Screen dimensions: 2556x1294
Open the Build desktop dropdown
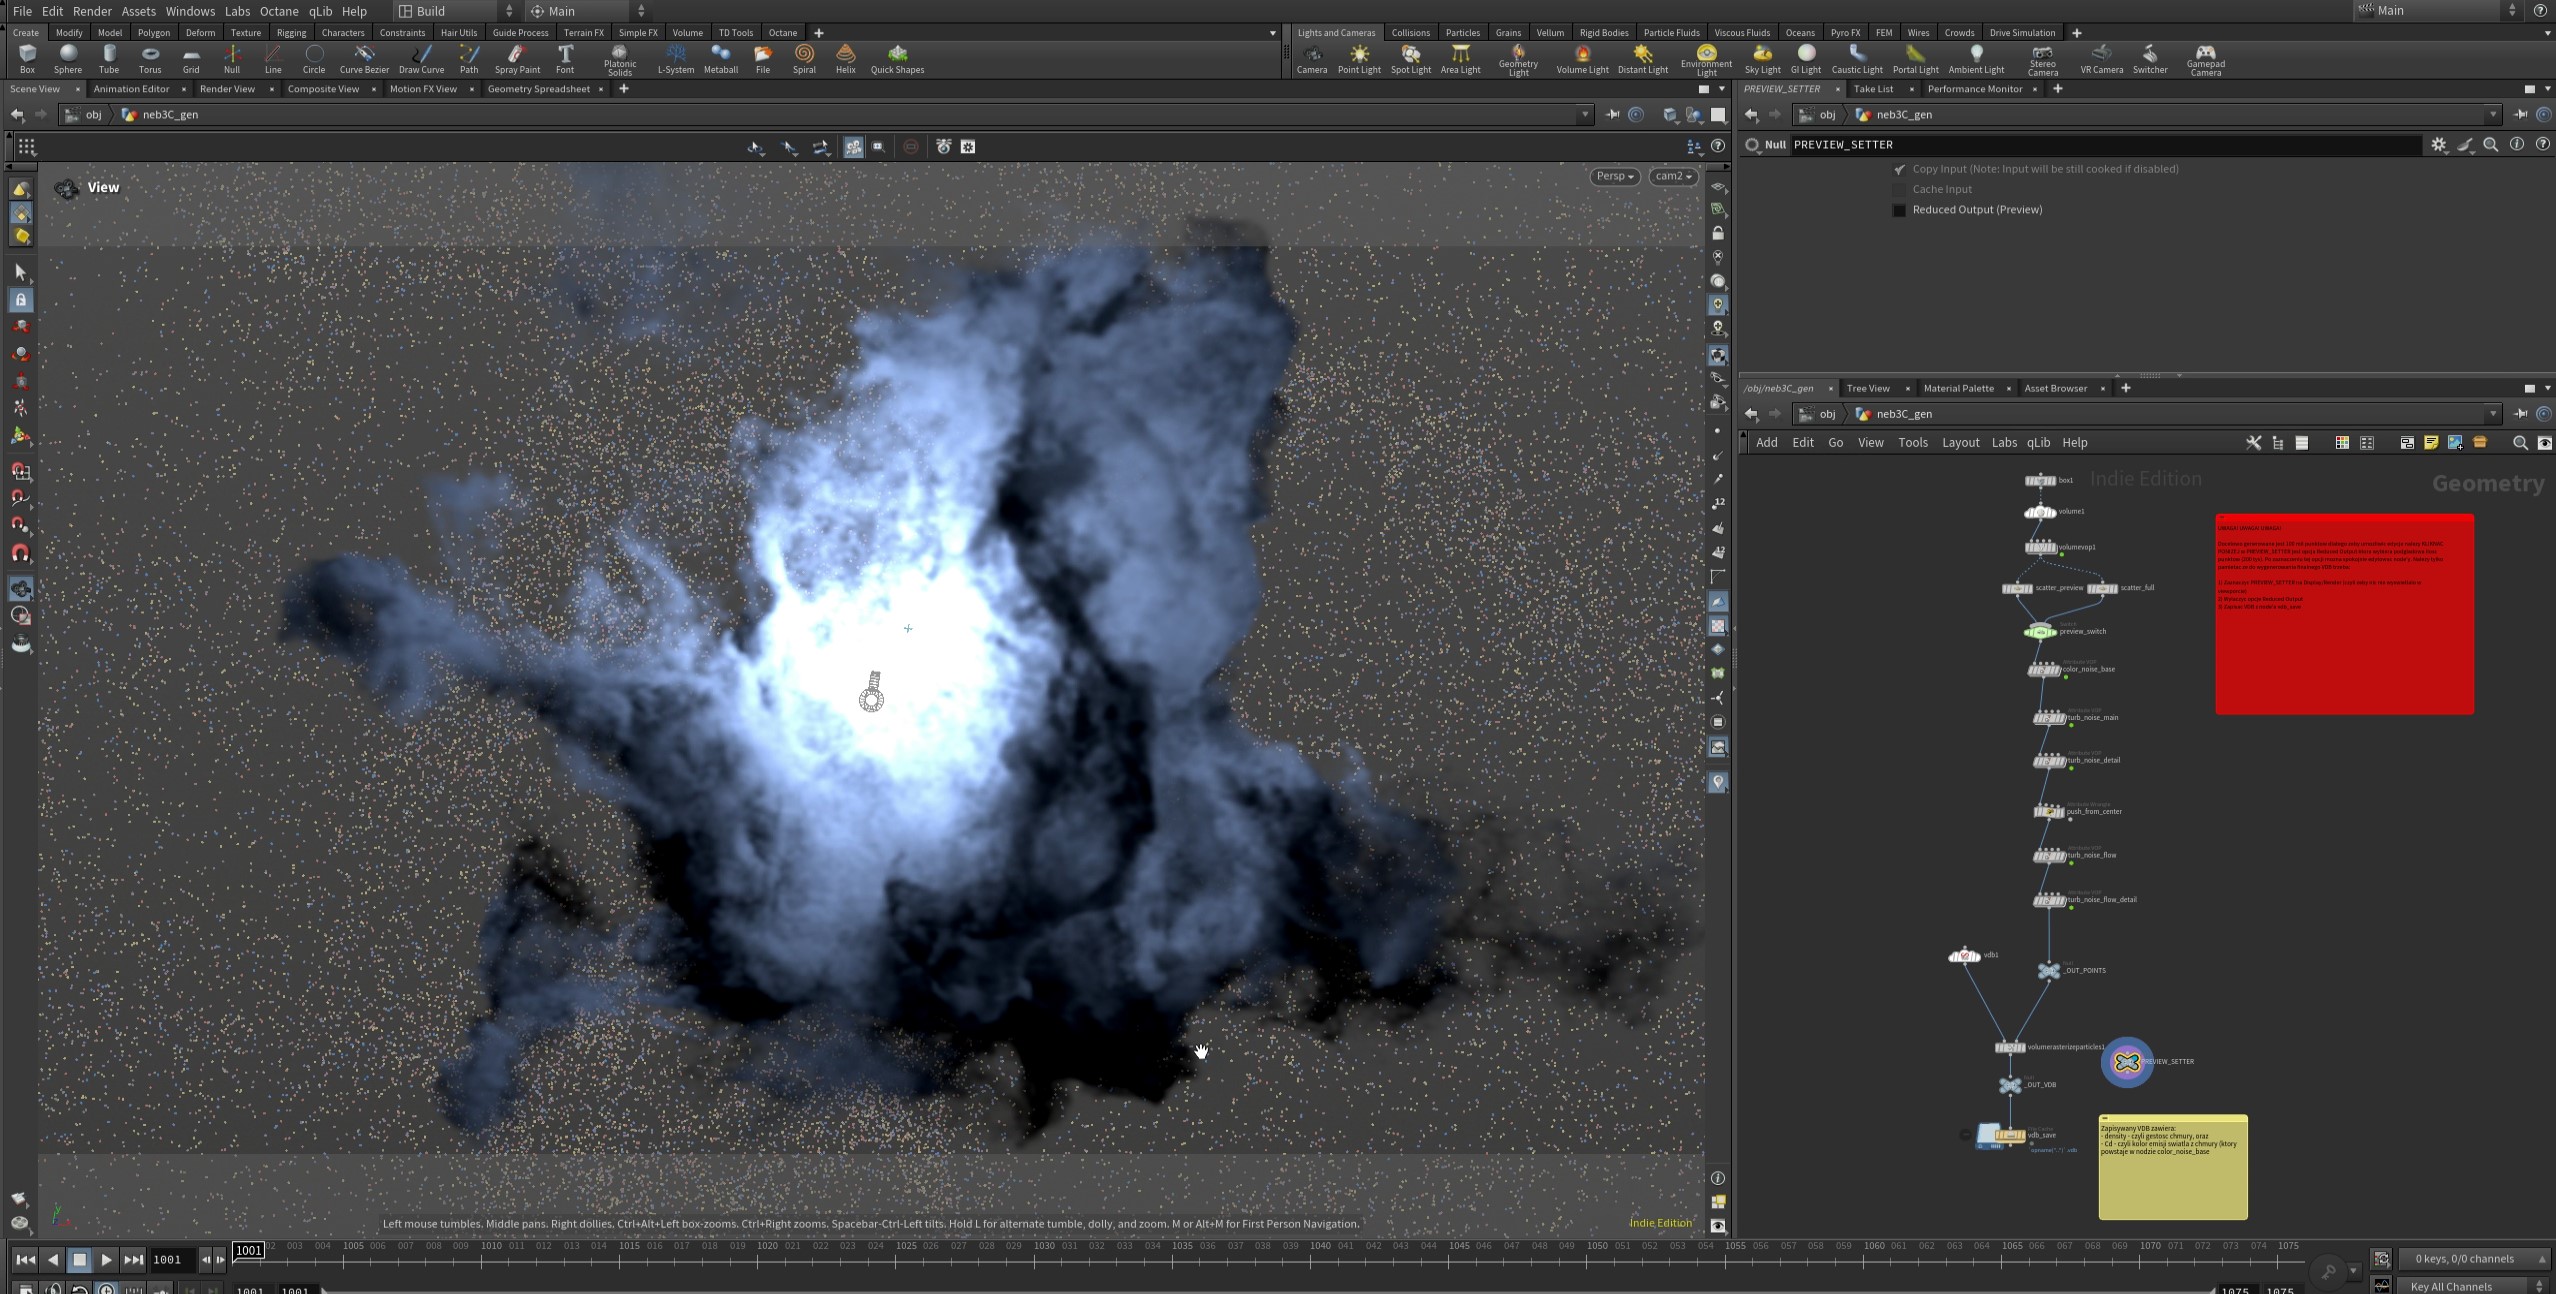click(456, 11)
